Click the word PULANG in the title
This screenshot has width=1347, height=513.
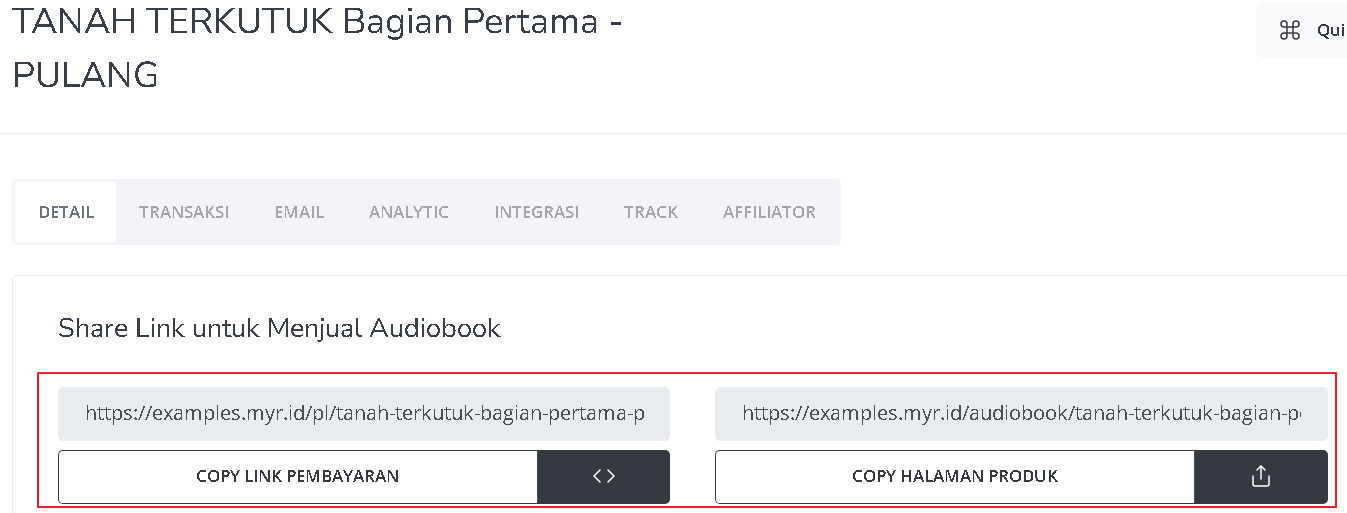click(85, 75)
